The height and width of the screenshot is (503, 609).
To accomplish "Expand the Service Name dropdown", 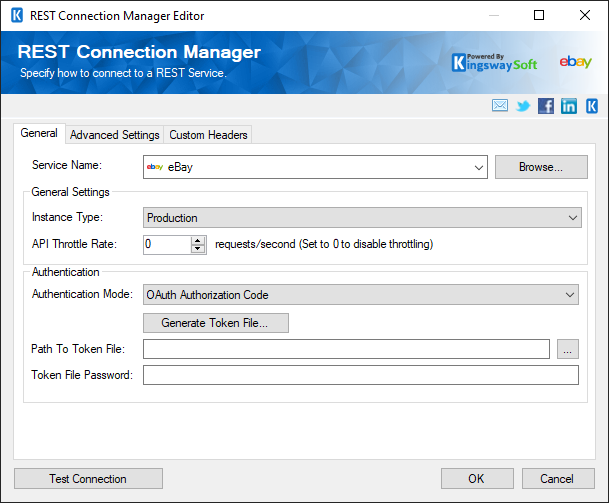I will [478, 167].
